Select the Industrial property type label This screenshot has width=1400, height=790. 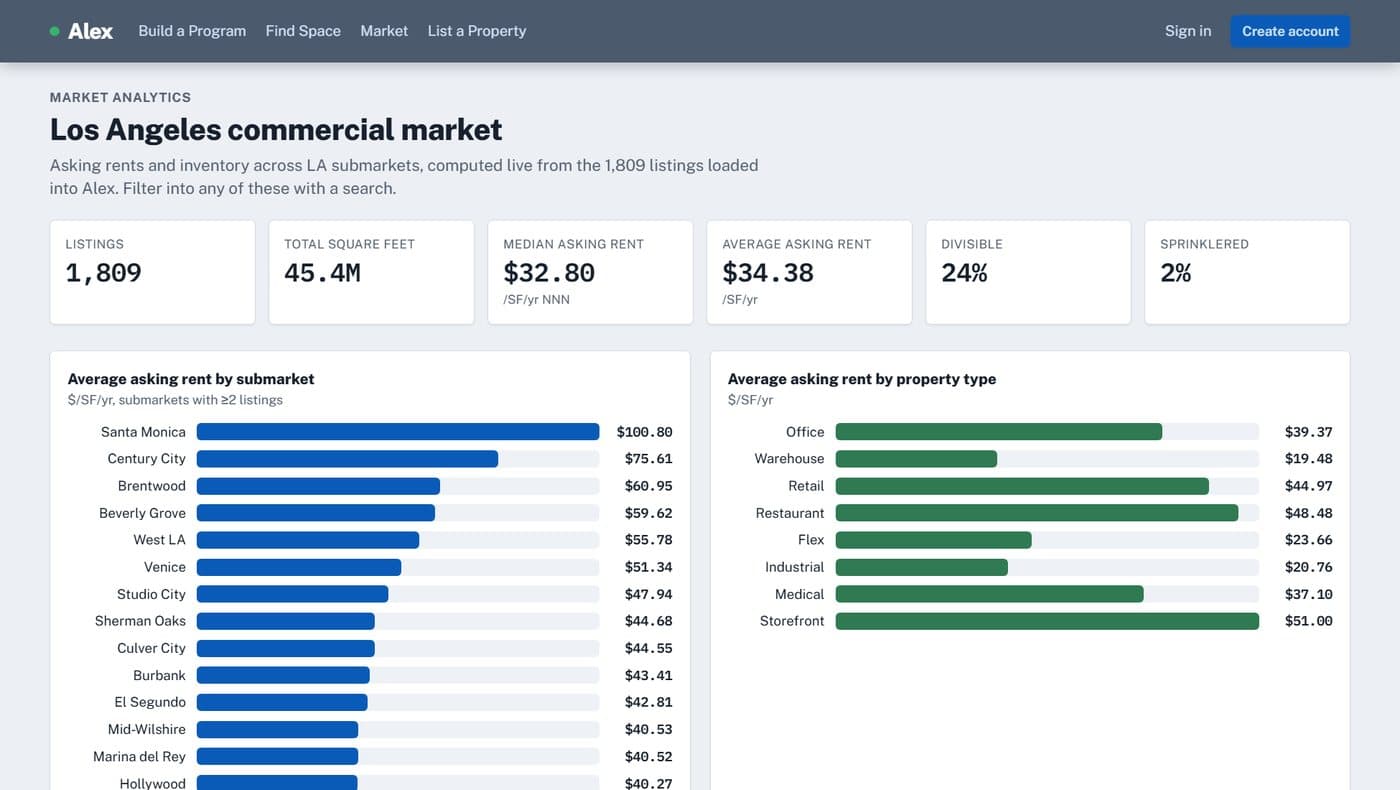pos(794,567)
